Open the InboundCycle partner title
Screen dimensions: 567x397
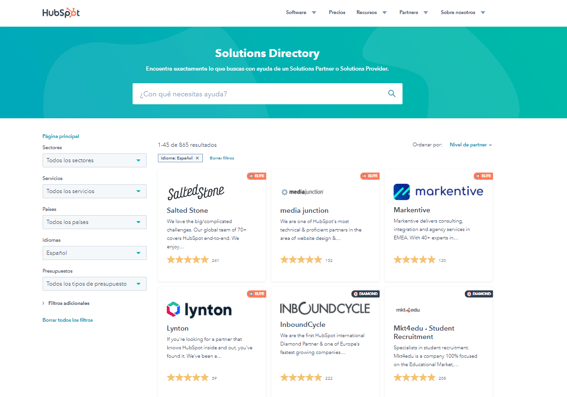[x=302, y=324]
